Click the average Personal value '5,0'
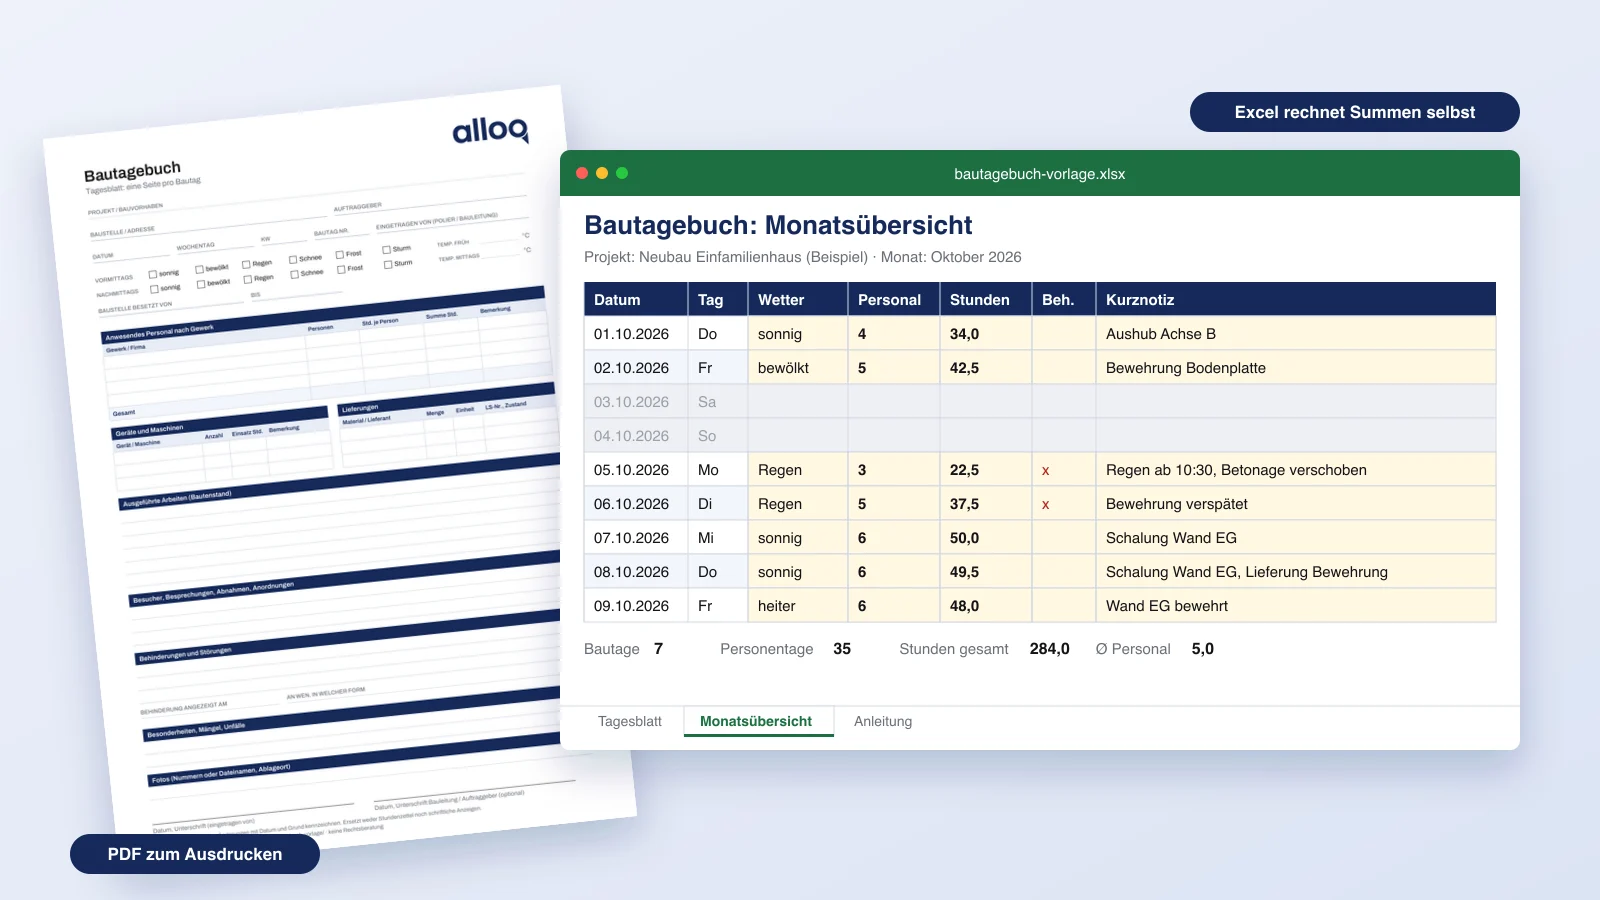Viewport: 1600px width, 900px height. (1203, 649)
